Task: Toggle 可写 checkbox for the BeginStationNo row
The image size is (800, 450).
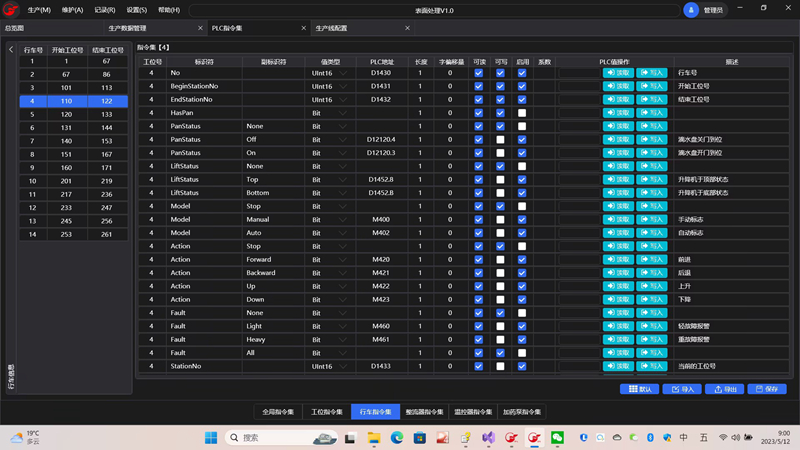Action: [x=500, y=87]
